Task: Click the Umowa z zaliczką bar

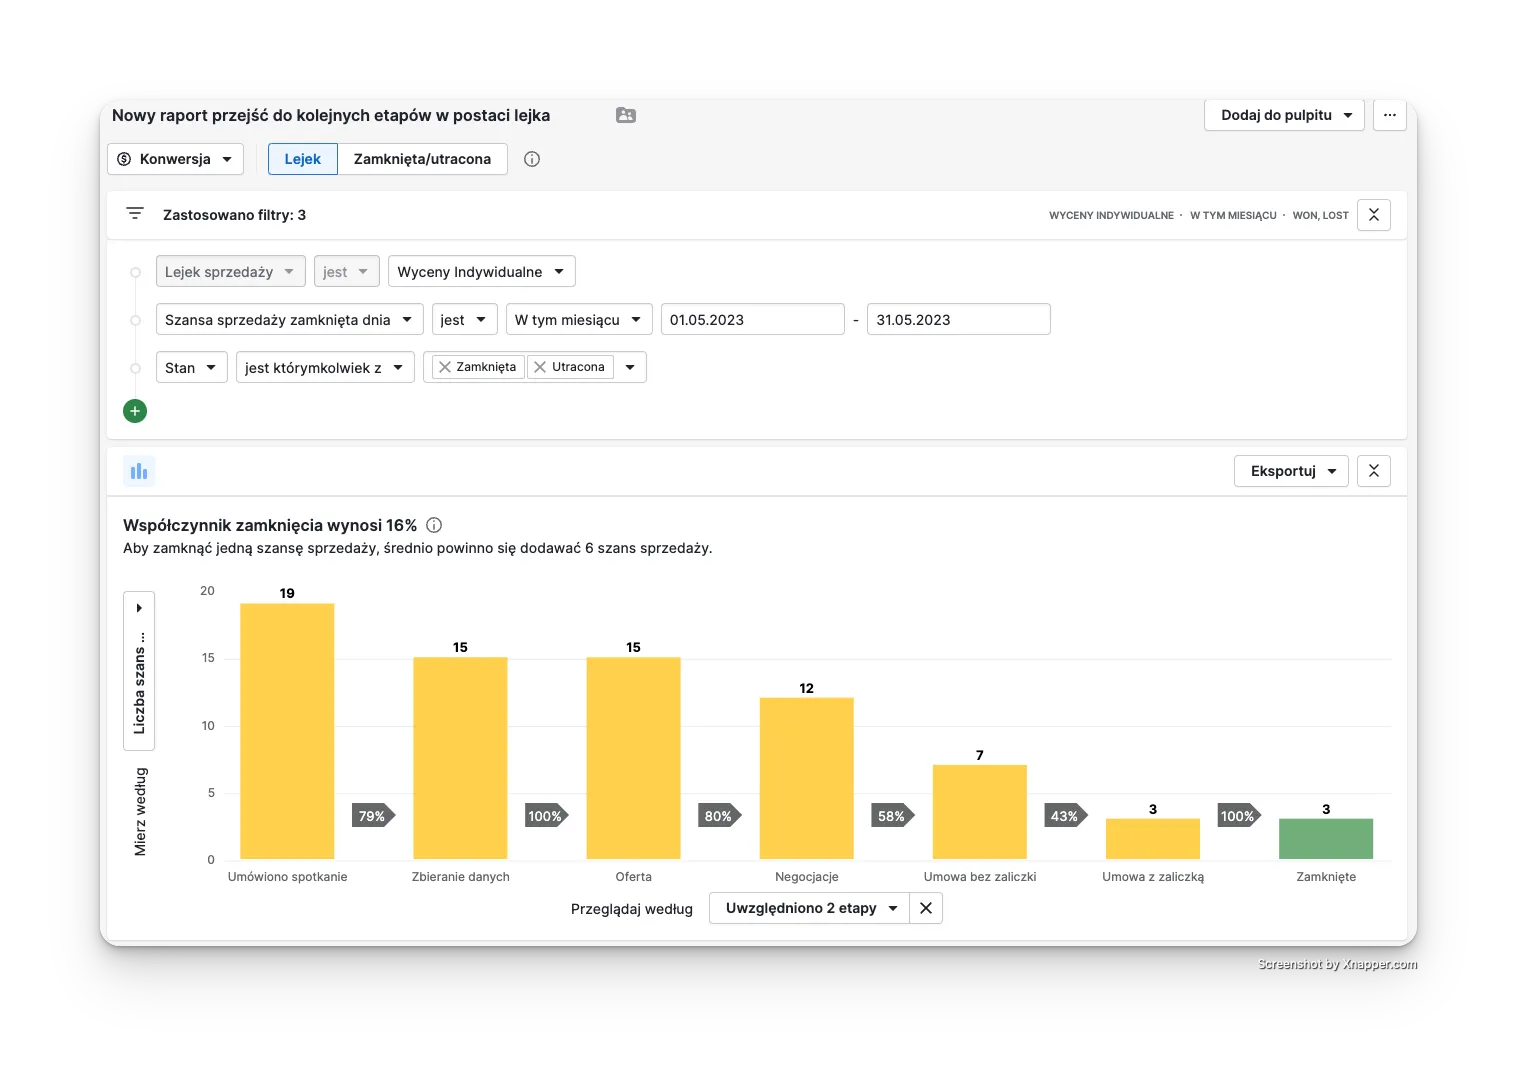Action: [1153, 839]
